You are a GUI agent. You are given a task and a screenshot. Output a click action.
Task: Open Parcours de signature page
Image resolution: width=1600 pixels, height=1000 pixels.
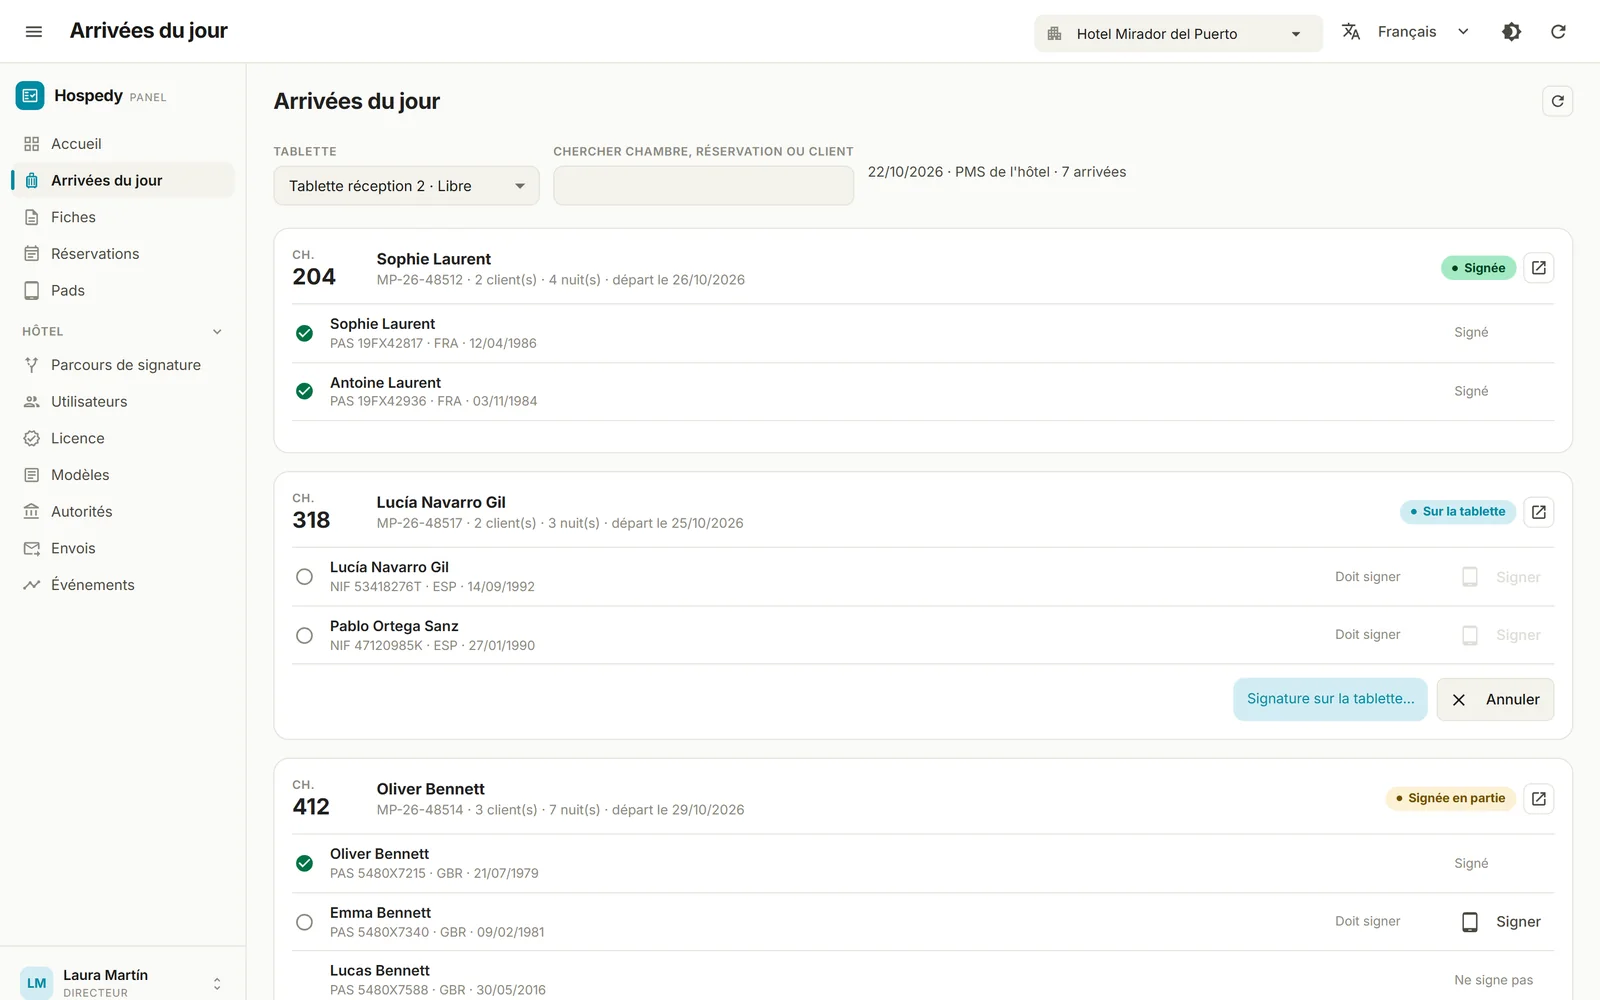coord(123,365)
